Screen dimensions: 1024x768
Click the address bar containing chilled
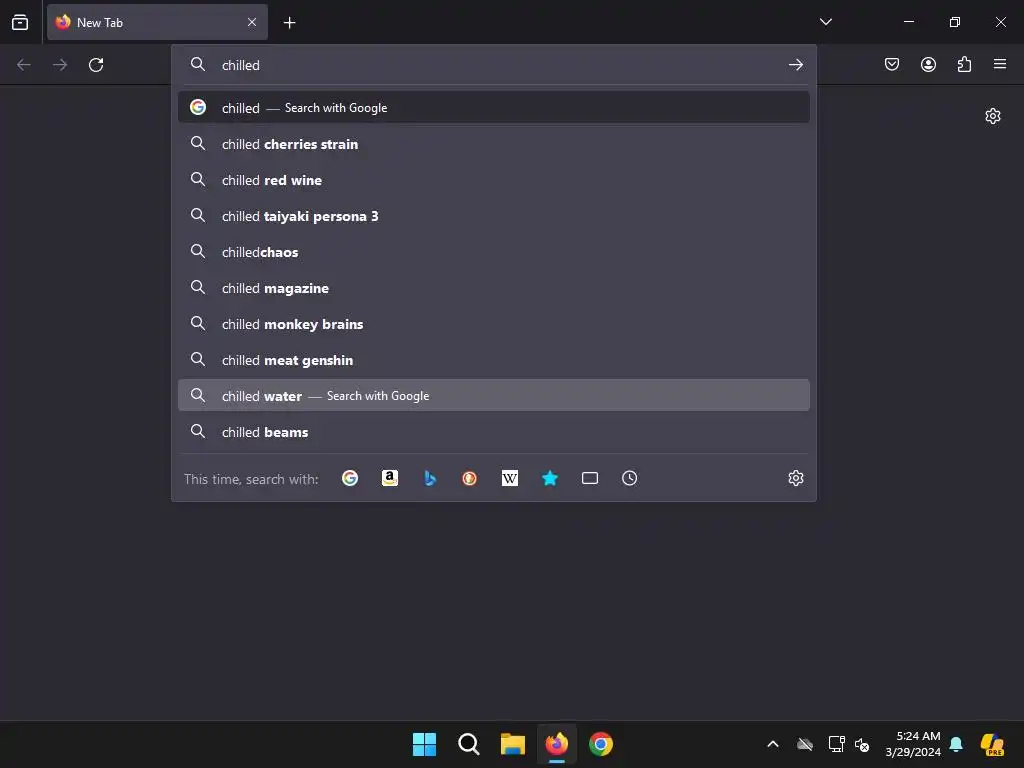[496, 65]
